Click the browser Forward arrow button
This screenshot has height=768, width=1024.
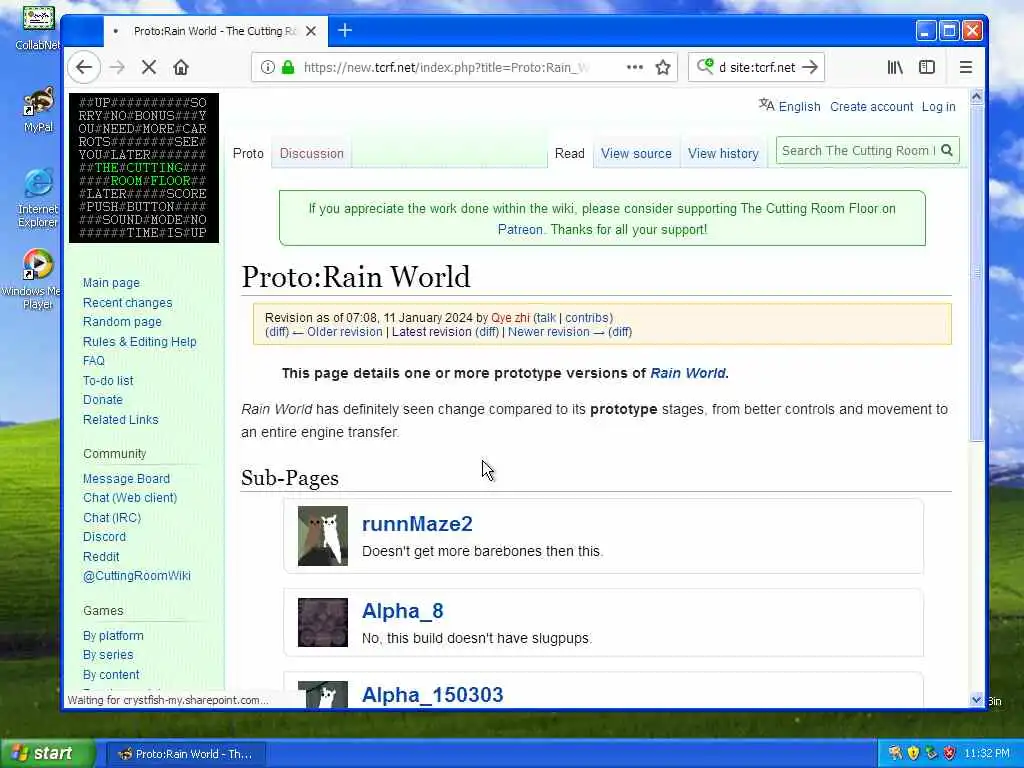[x=118, y=67]
